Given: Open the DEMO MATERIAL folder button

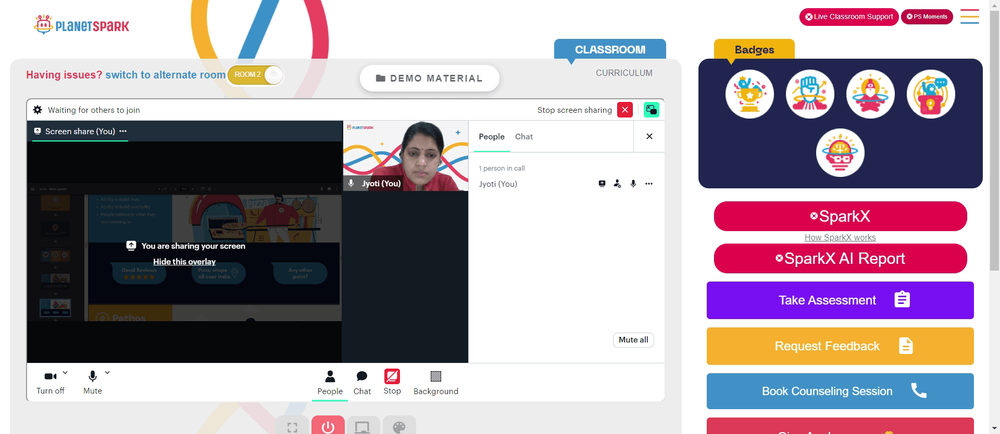Looking at the screenshot, I should (429, 78).
